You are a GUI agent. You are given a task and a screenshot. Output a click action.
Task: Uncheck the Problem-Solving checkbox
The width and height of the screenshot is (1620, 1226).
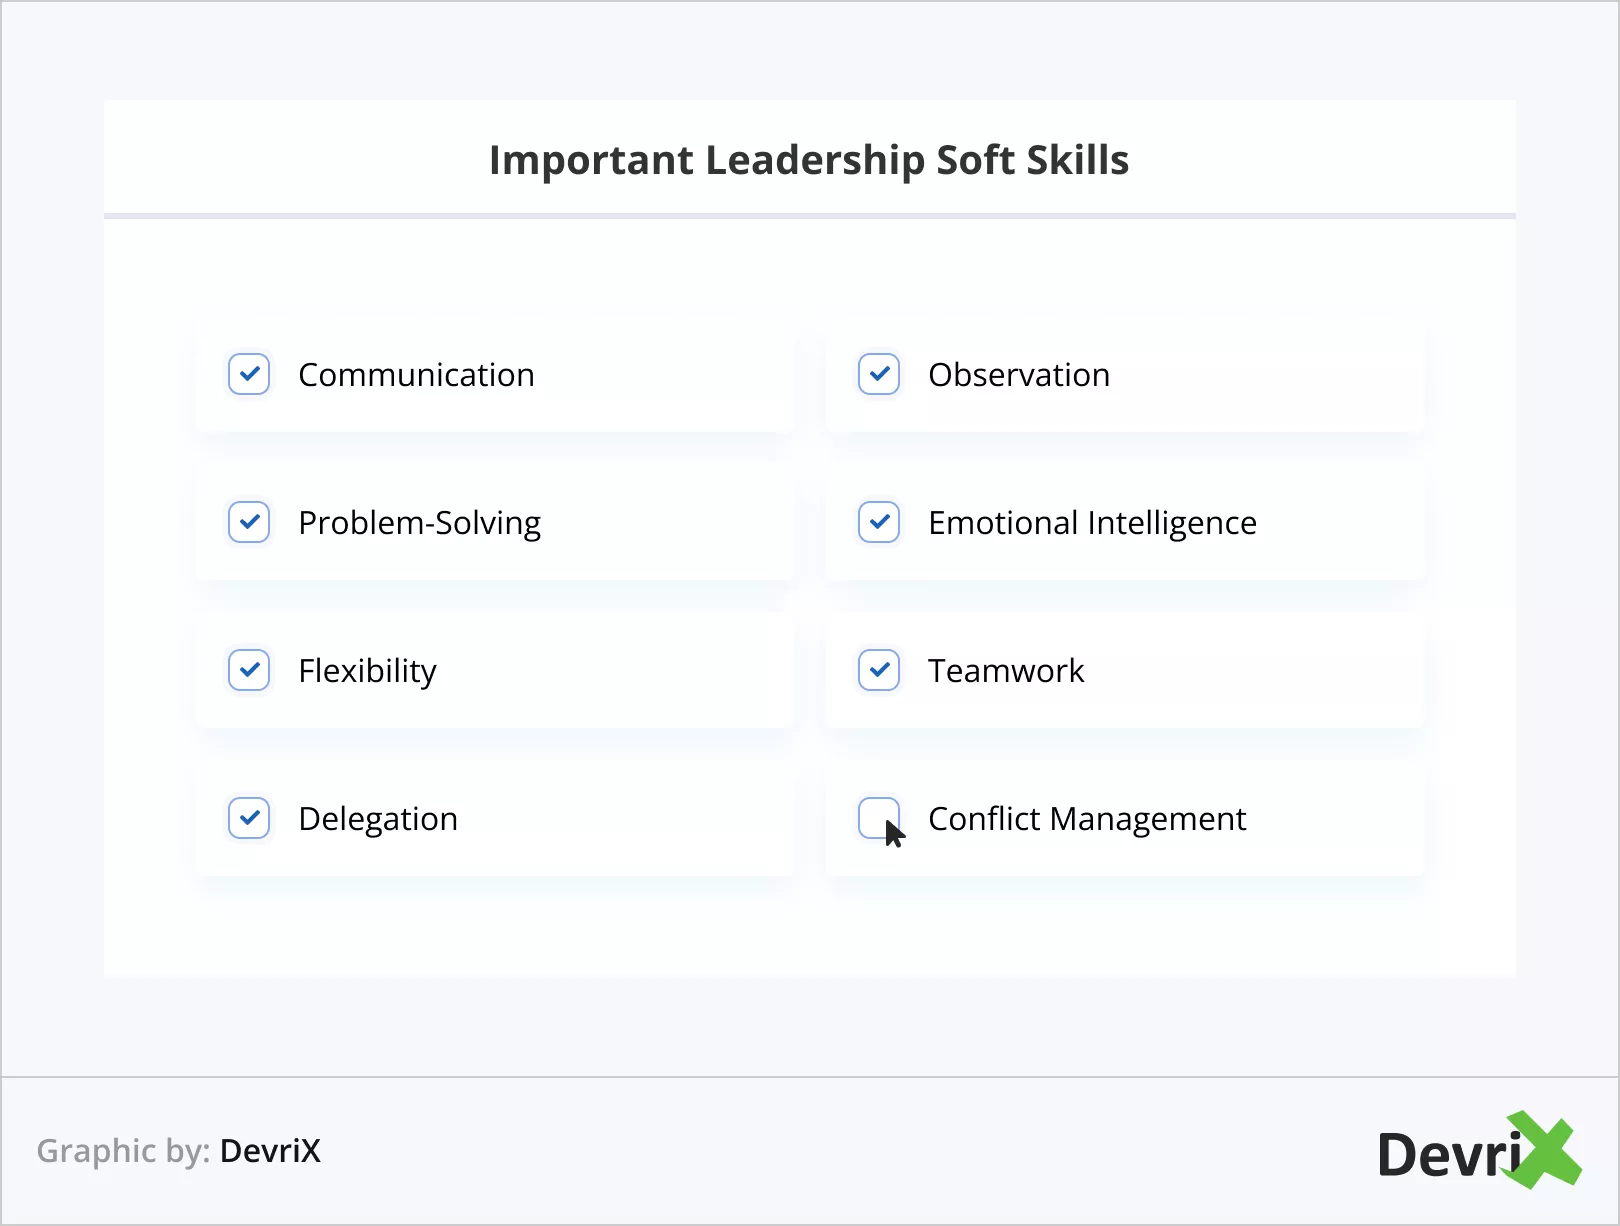(x=249, y=522)
